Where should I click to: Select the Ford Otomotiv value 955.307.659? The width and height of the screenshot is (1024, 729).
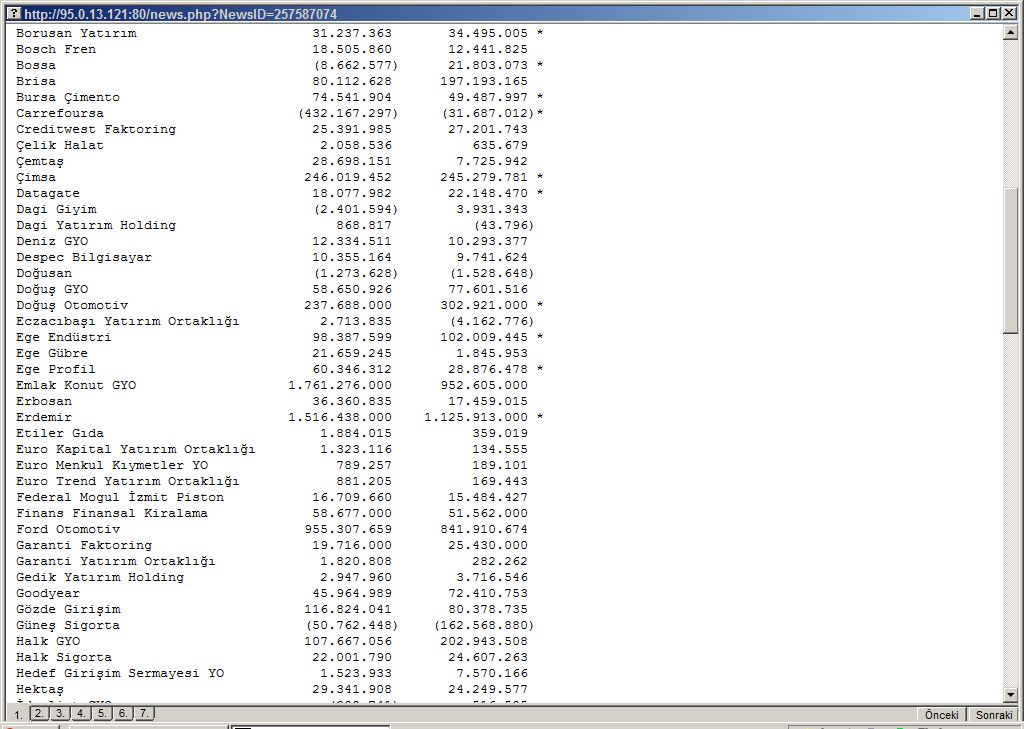pos(348,529)
